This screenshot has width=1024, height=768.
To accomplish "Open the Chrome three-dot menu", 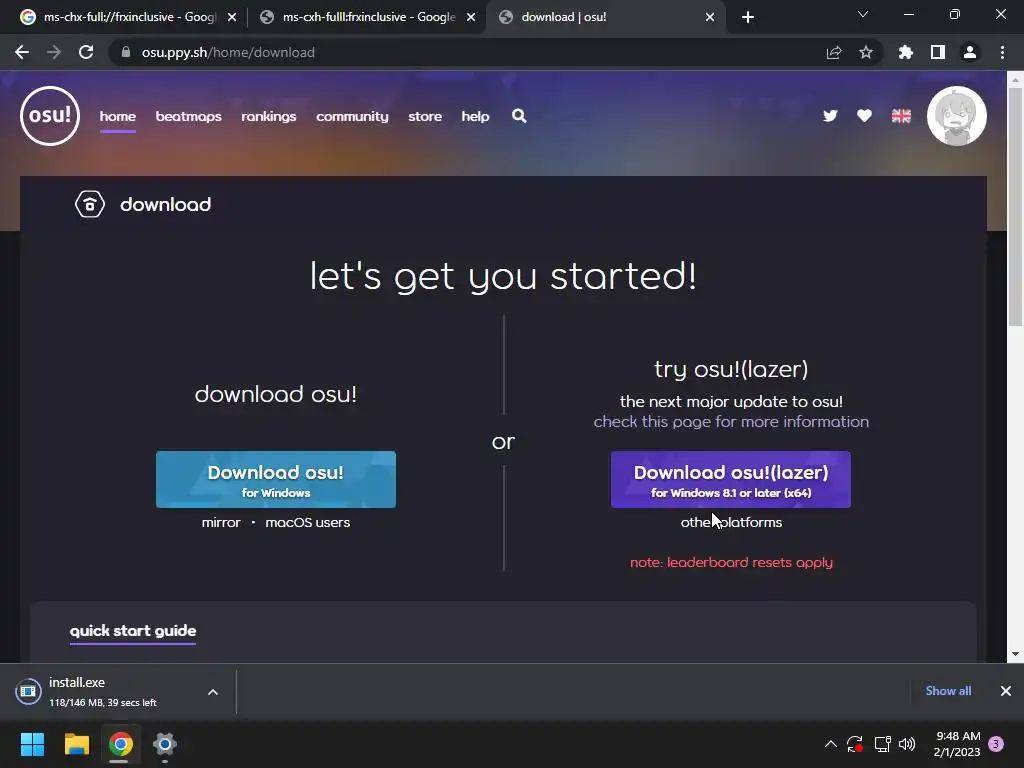I will (1002, 52).
